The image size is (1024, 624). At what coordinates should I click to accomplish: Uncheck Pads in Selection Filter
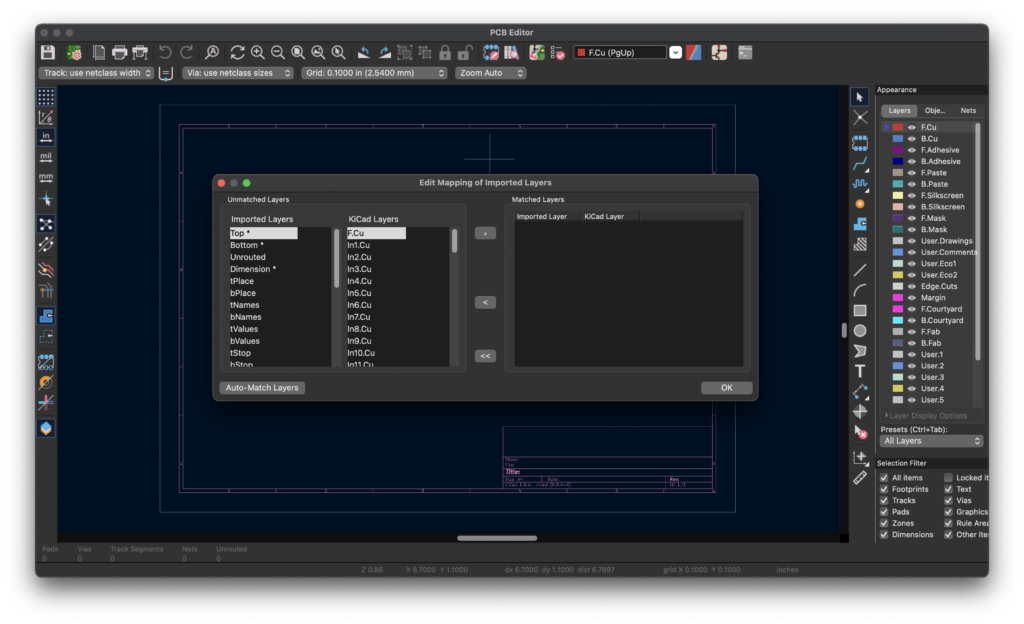point(884,512)
